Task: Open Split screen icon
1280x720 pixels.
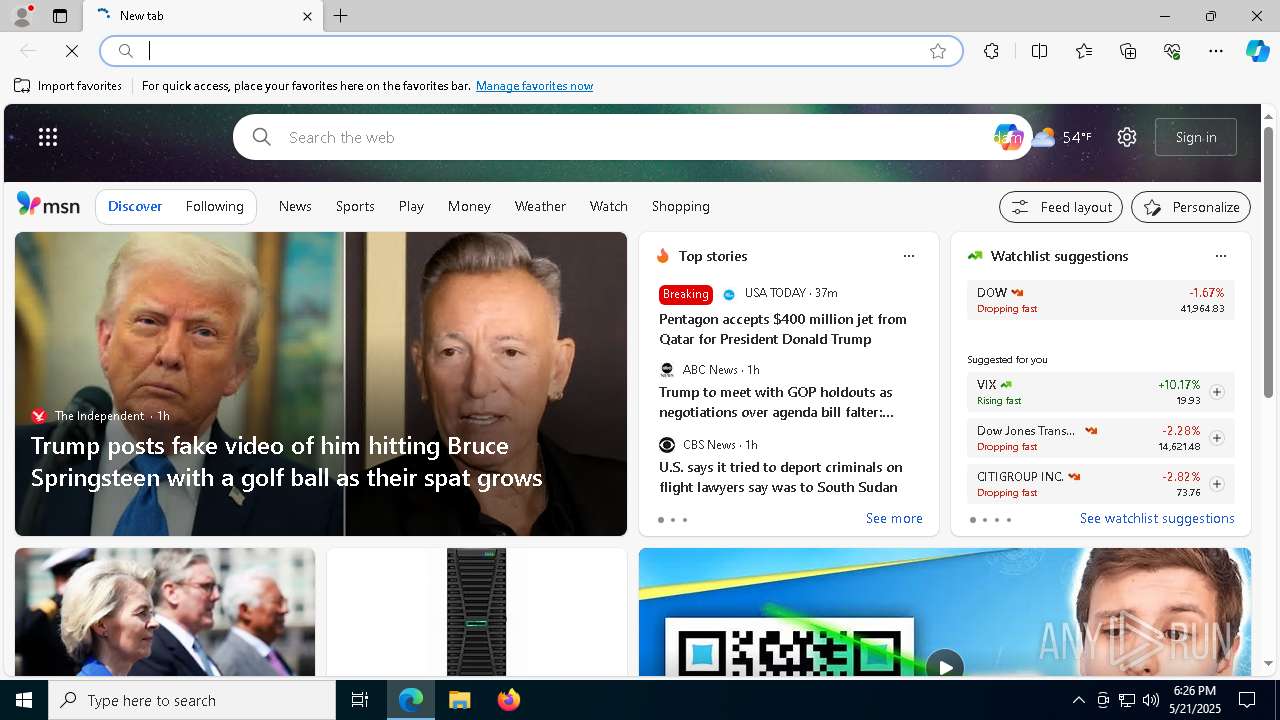Action: (x=1039, y=51)
